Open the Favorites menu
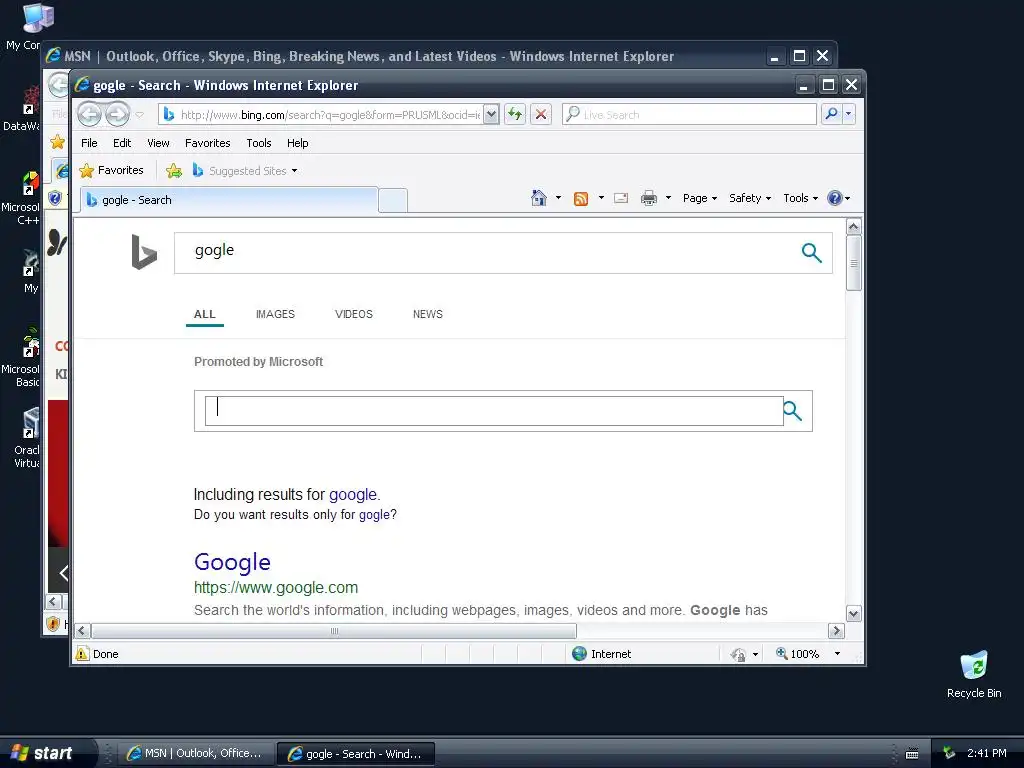The width and height of the screenshot is (1024, 768). point(208,143)
